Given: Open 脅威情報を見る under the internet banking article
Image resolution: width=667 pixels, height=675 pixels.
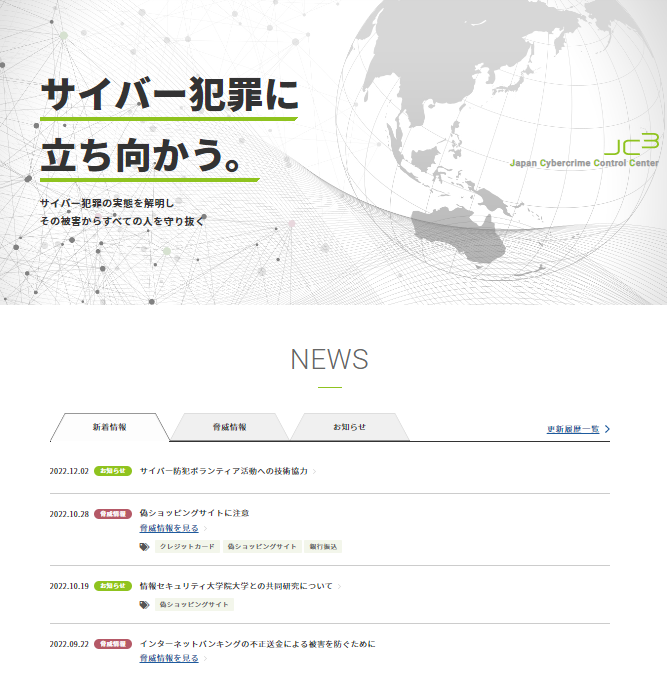Looking at the screenshot, I should tap(168, 659).
